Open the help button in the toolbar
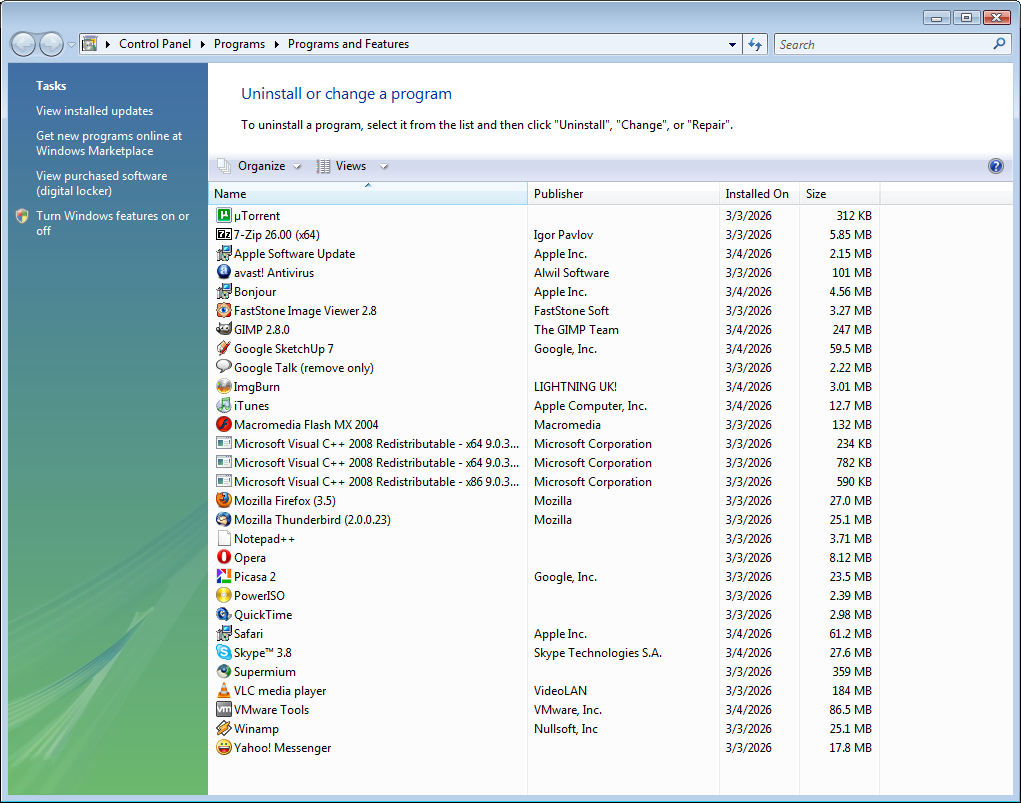Viewport: 1021px width, 803px height. (x=995, y=166)
